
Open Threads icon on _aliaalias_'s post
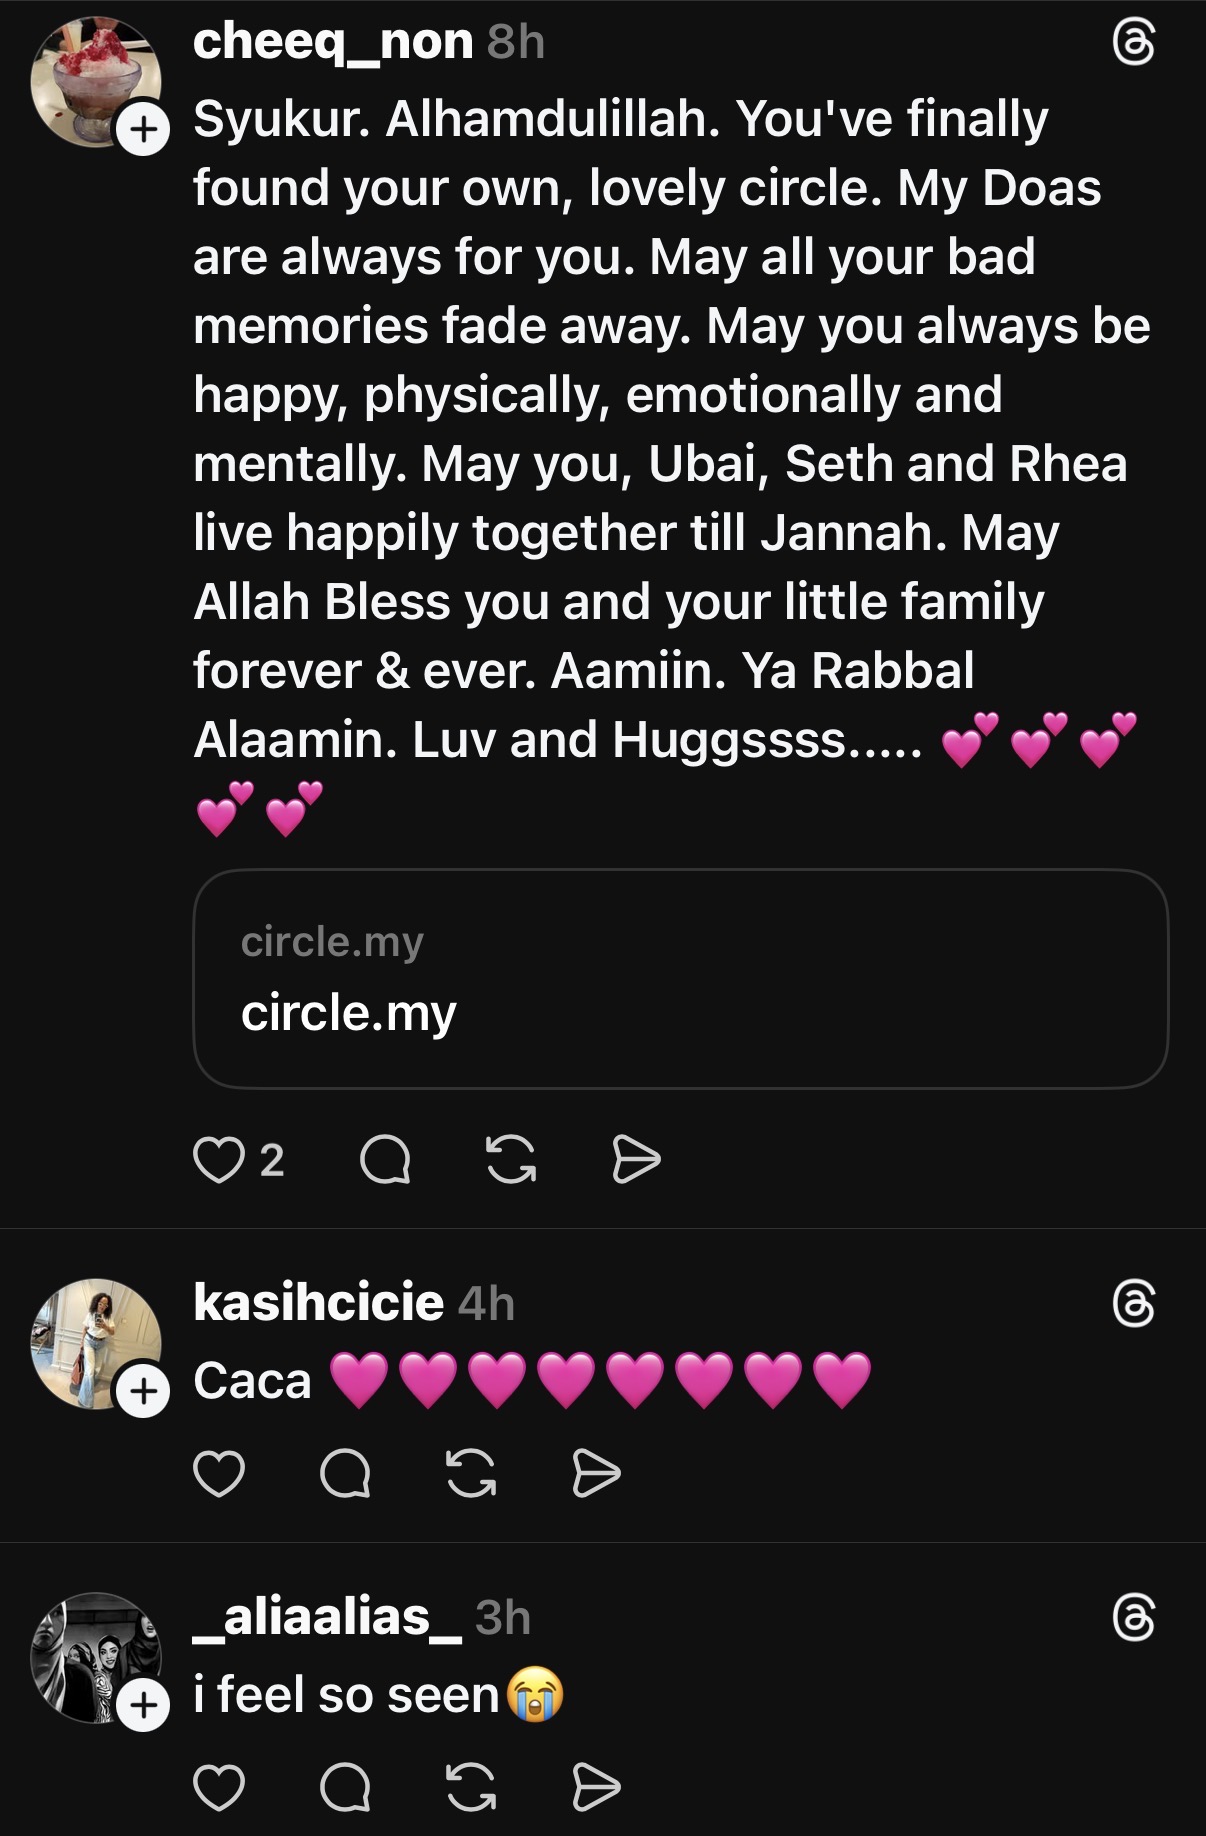(1133, 1619)
